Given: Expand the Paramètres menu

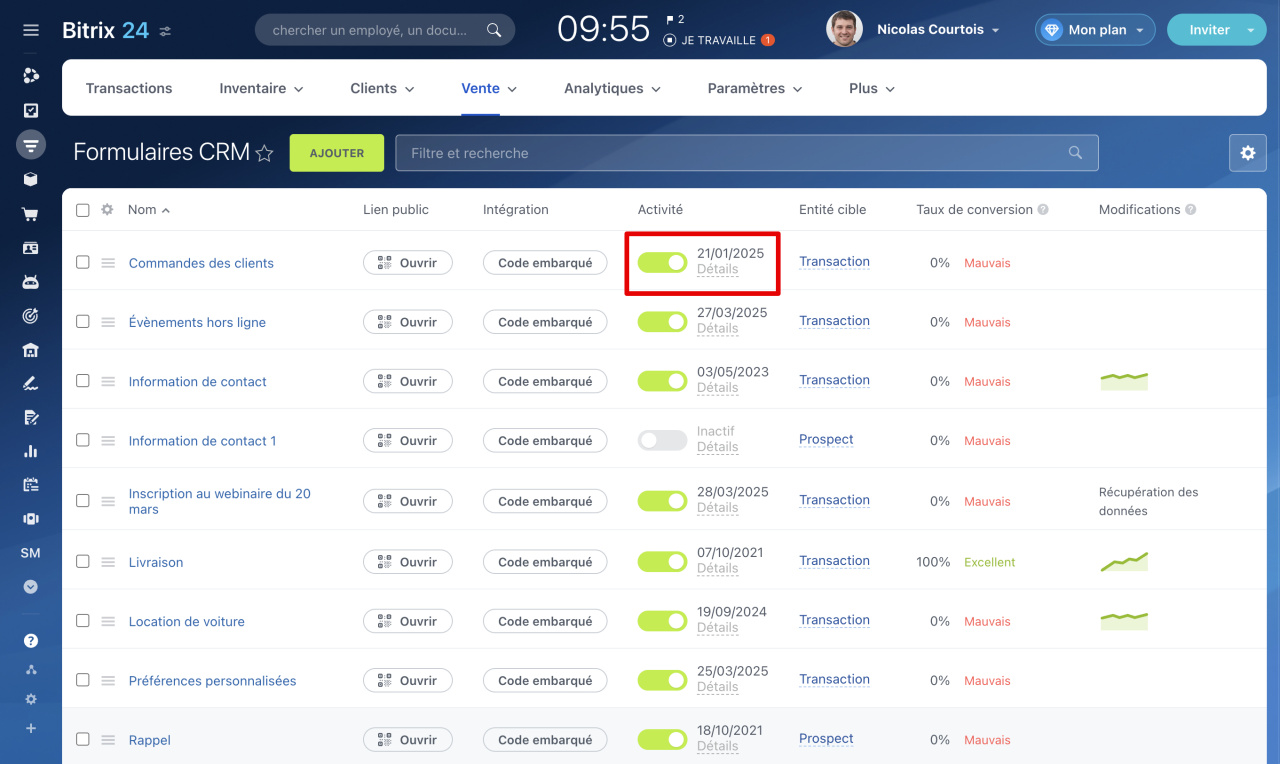Looking at the screenshot, I should (755, 88).
